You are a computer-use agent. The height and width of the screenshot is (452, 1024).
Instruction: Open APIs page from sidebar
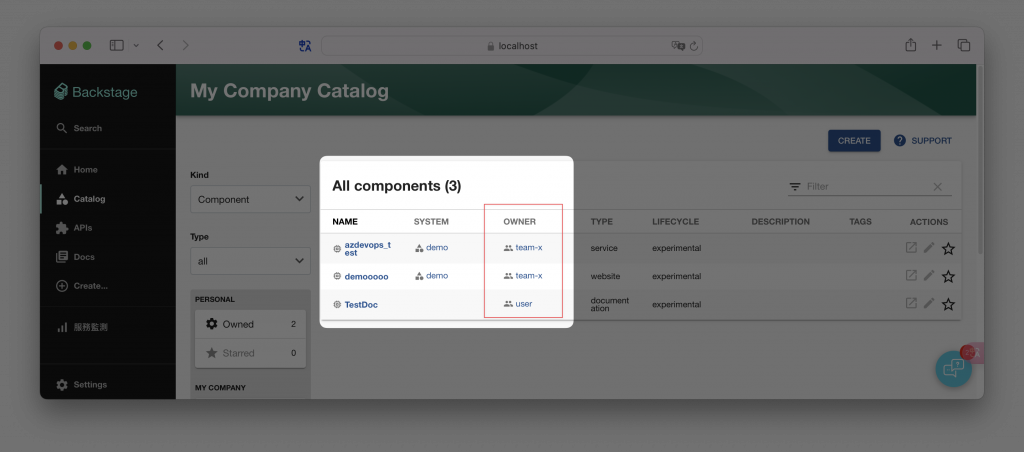tap(74, 228)
